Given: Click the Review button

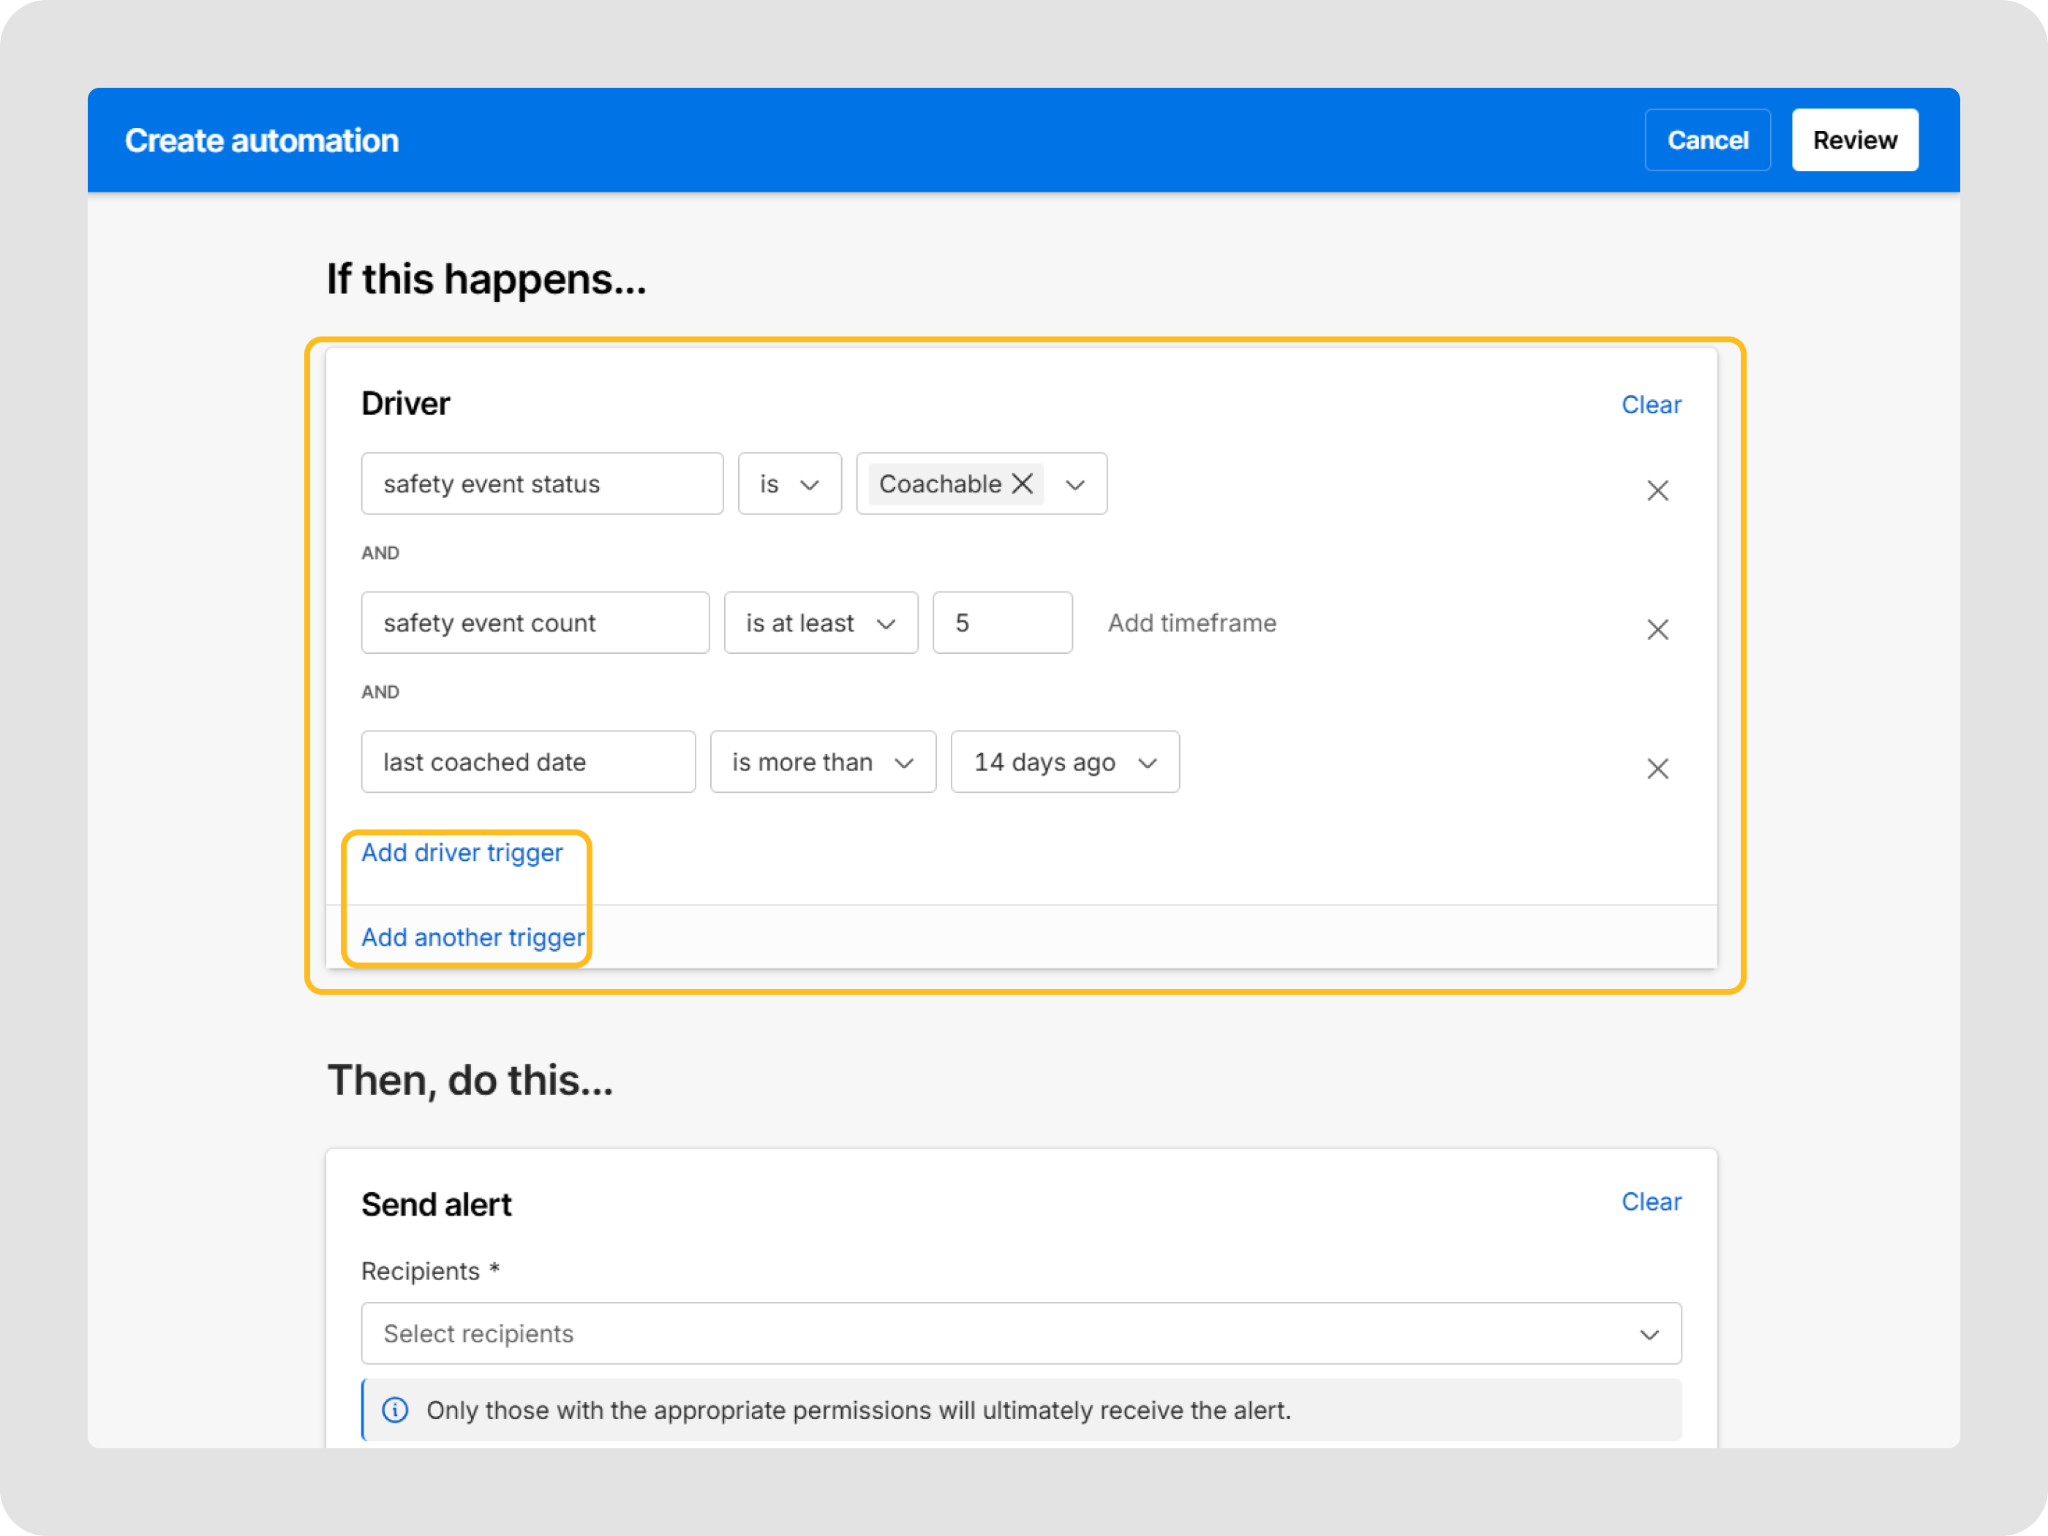Looking at the screenshot, I should 1854,140.
